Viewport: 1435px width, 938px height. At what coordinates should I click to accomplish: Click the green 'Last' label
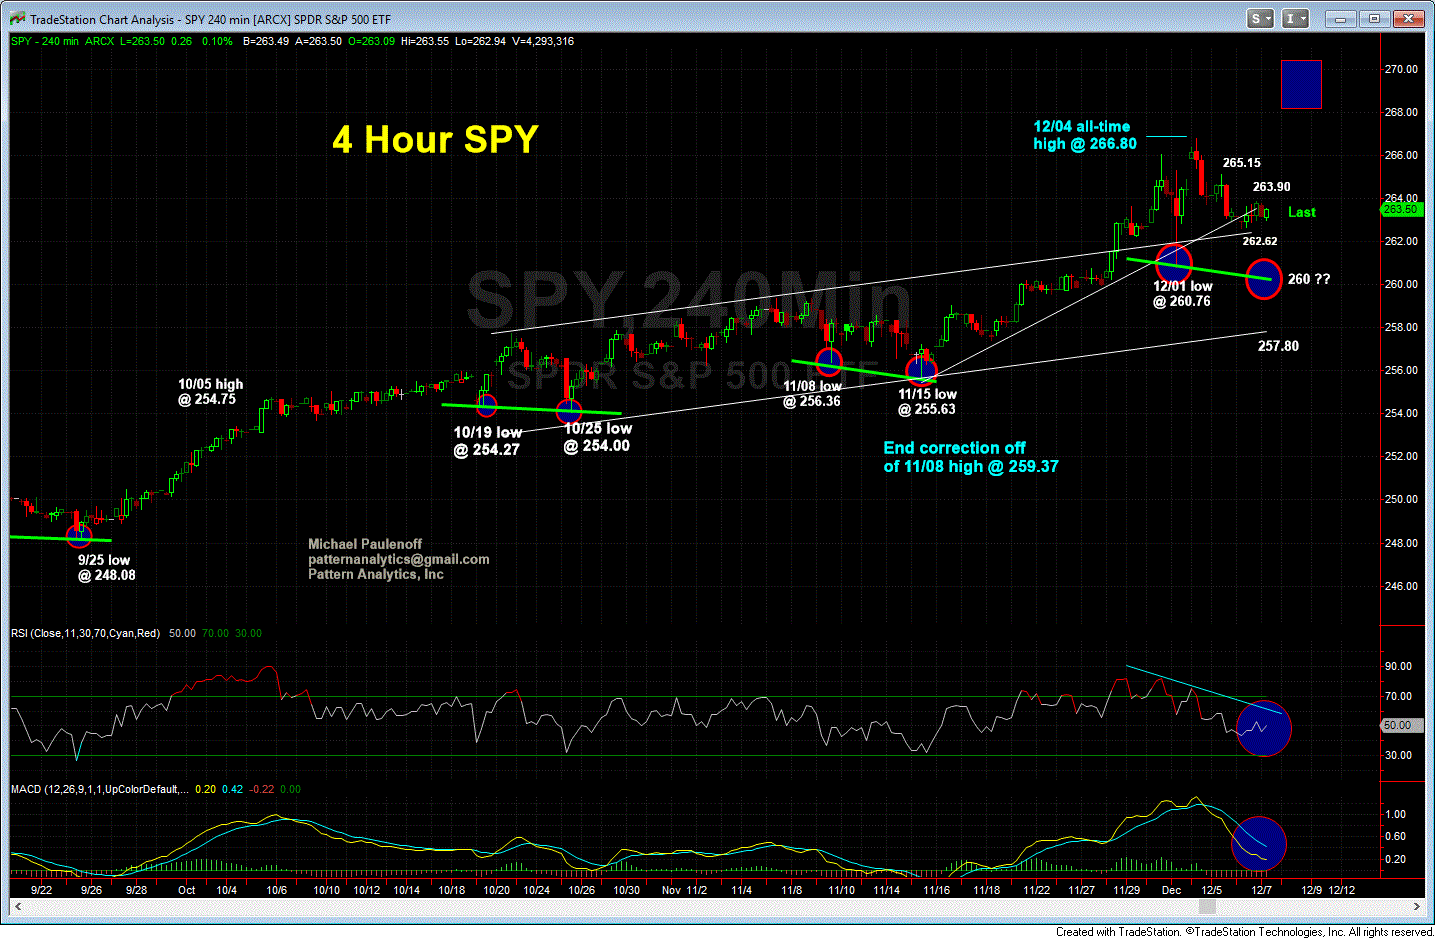click(x=1301, y=212)
